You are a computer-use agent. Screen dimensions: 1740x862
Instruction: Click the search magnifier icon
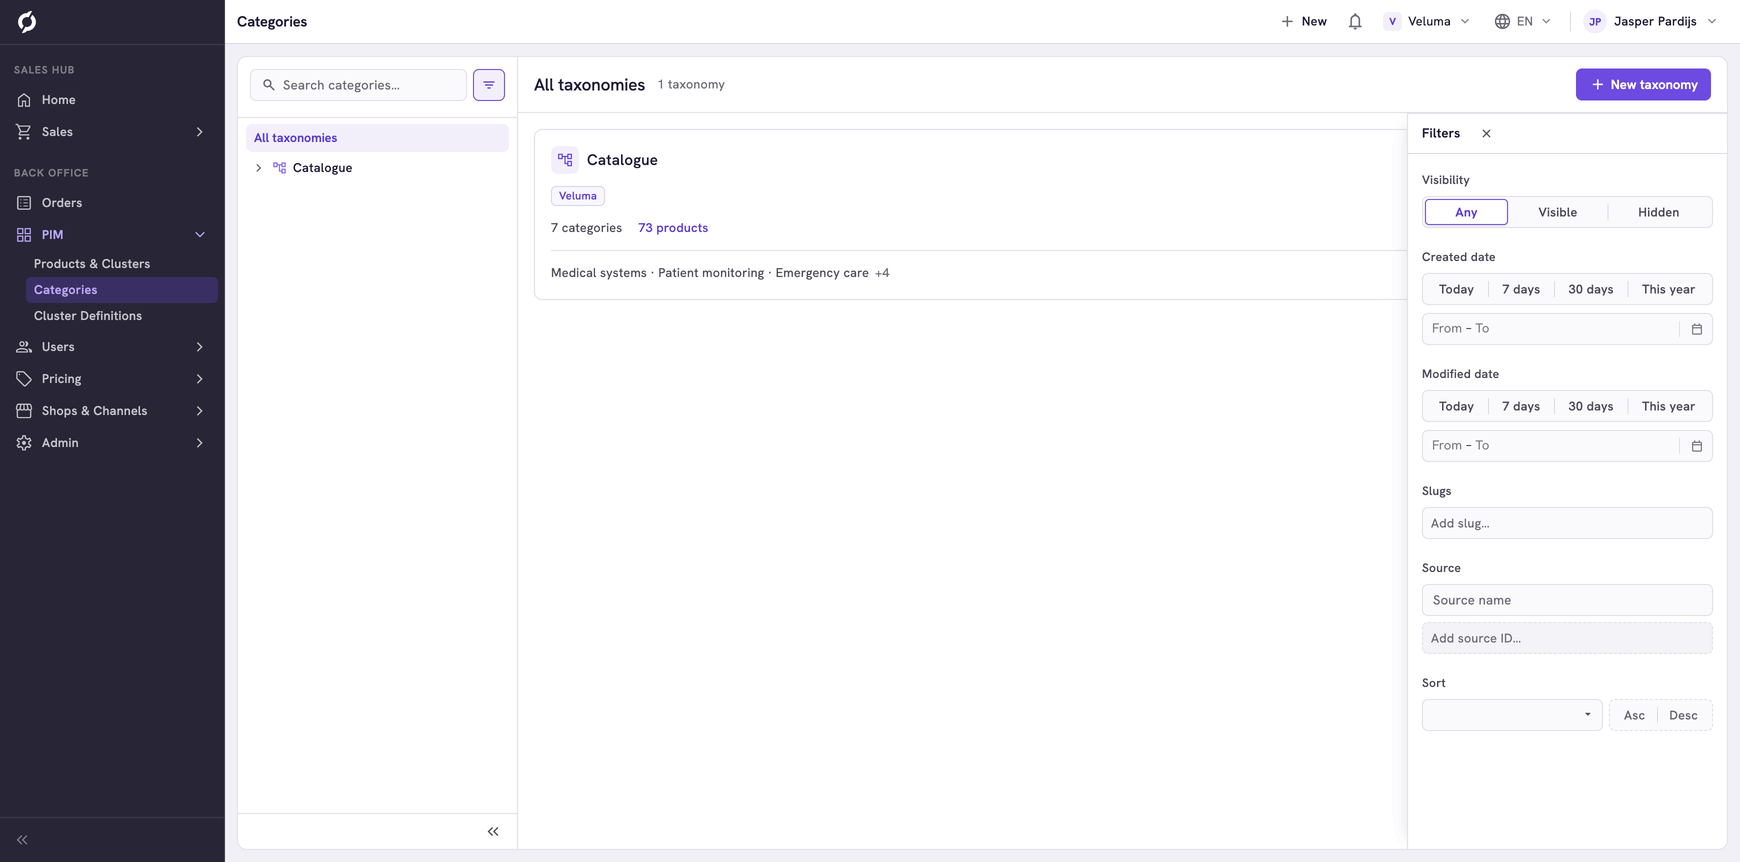point(269,85)
